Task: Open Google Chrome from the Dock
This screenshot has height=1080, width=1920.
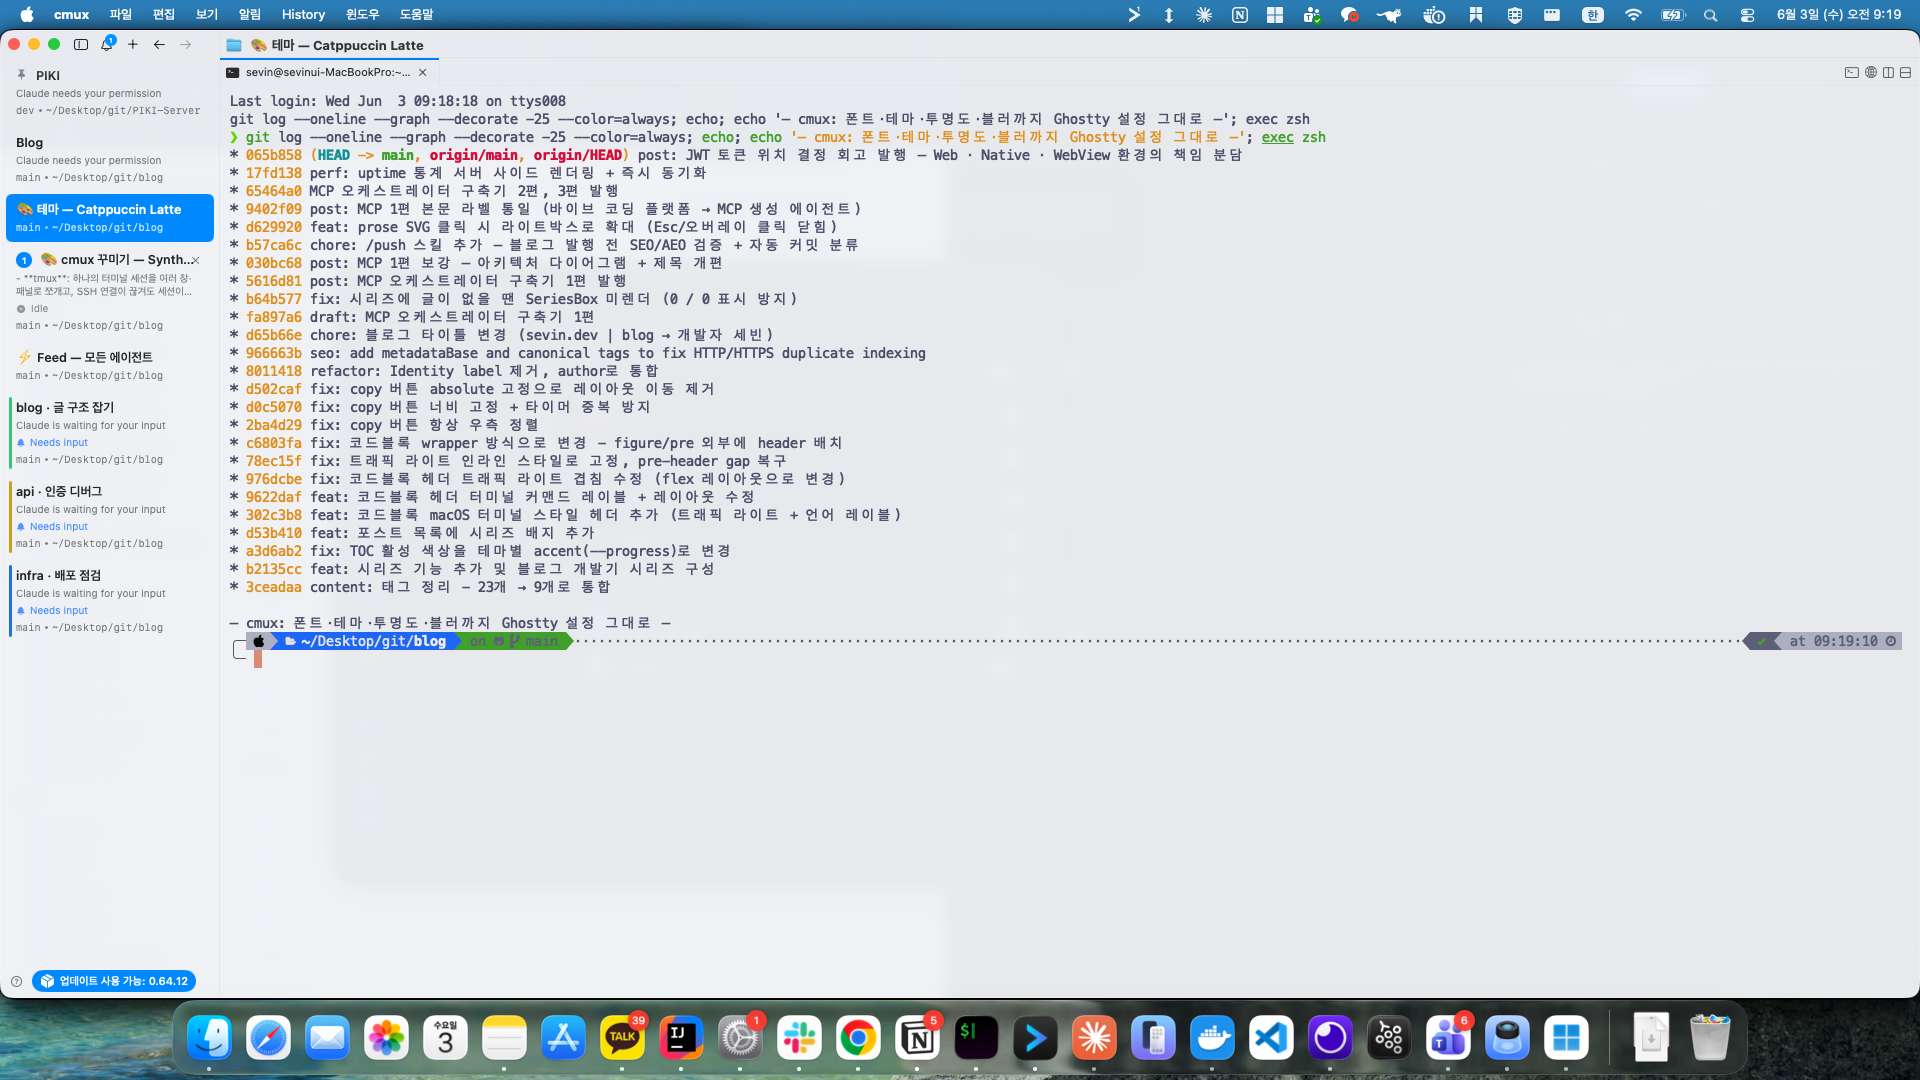Action: [x=858, y=1038]
